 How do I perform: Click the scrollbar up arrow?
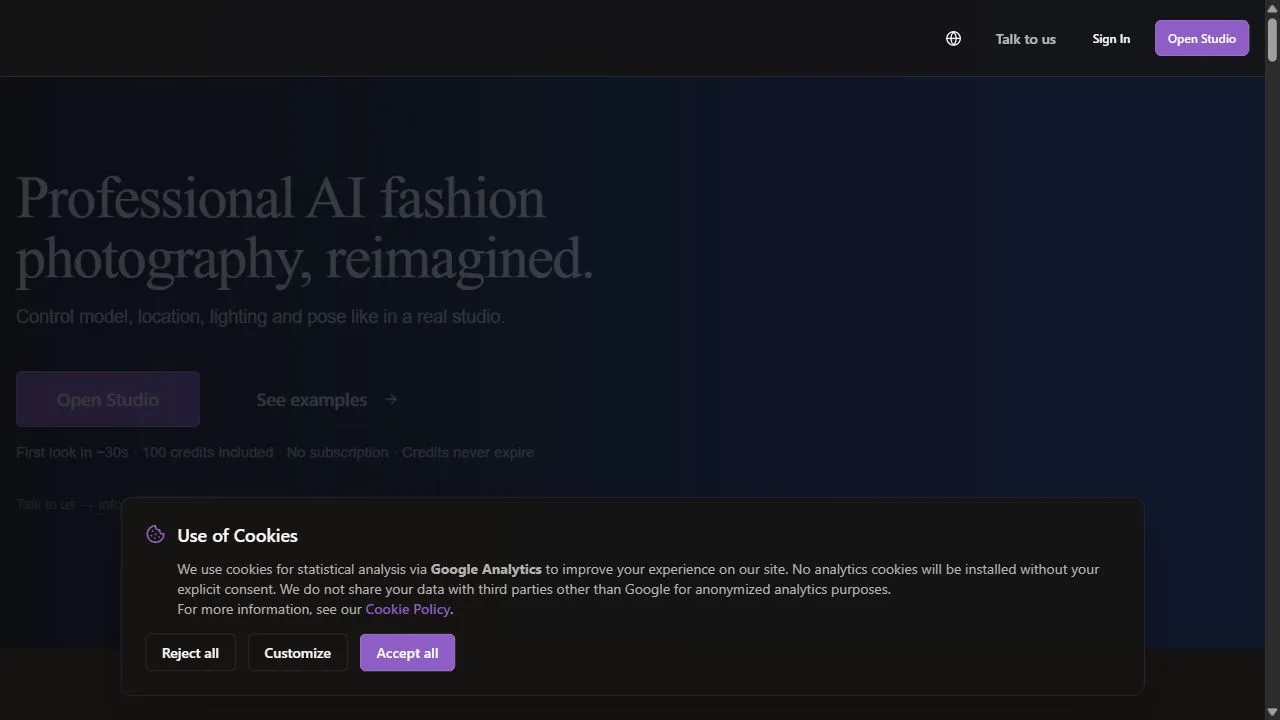click(1272, 8)
